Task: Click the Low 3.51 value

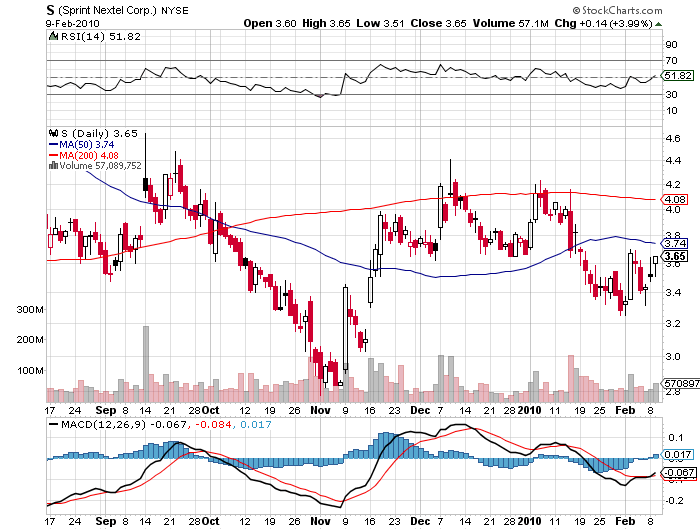Action: [380, 23]
